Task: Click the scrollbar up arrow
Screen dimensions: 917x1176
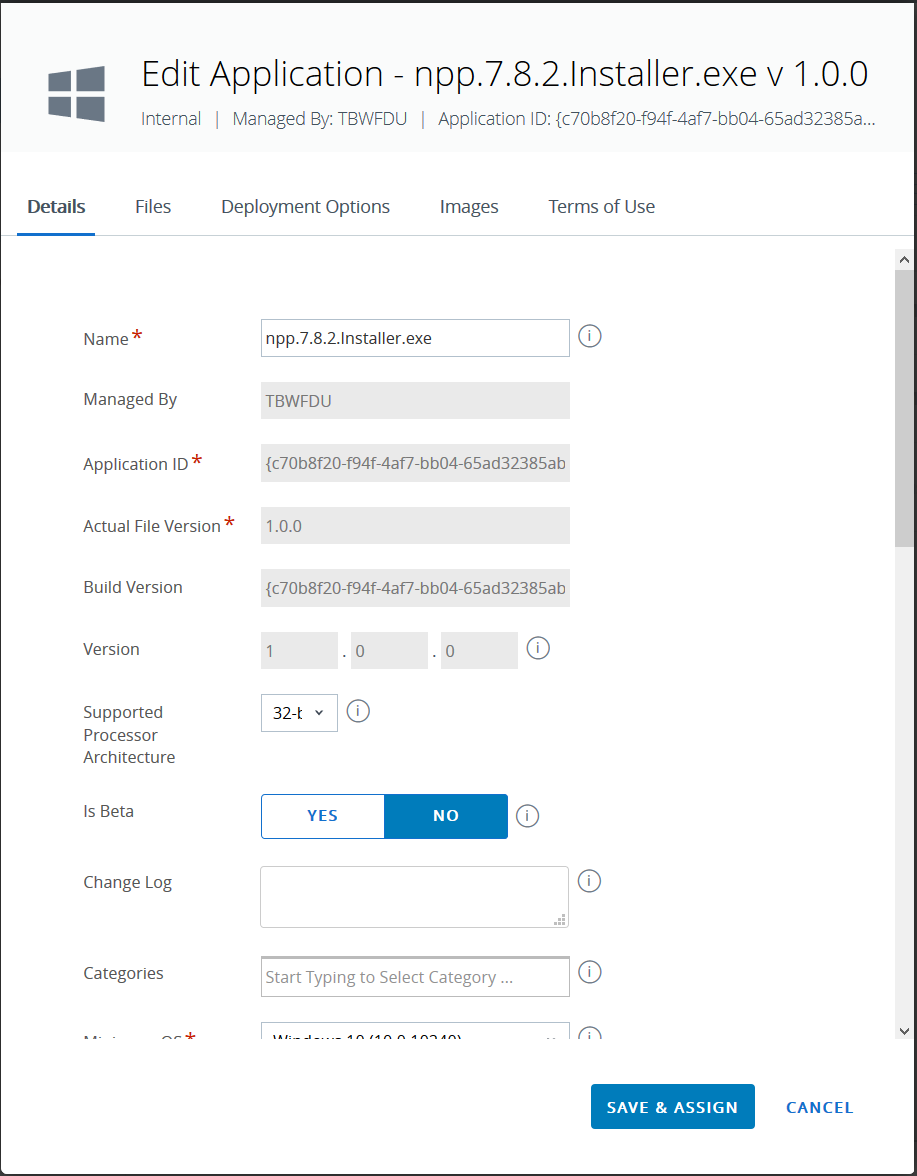Action: click(x=904, y=260)
